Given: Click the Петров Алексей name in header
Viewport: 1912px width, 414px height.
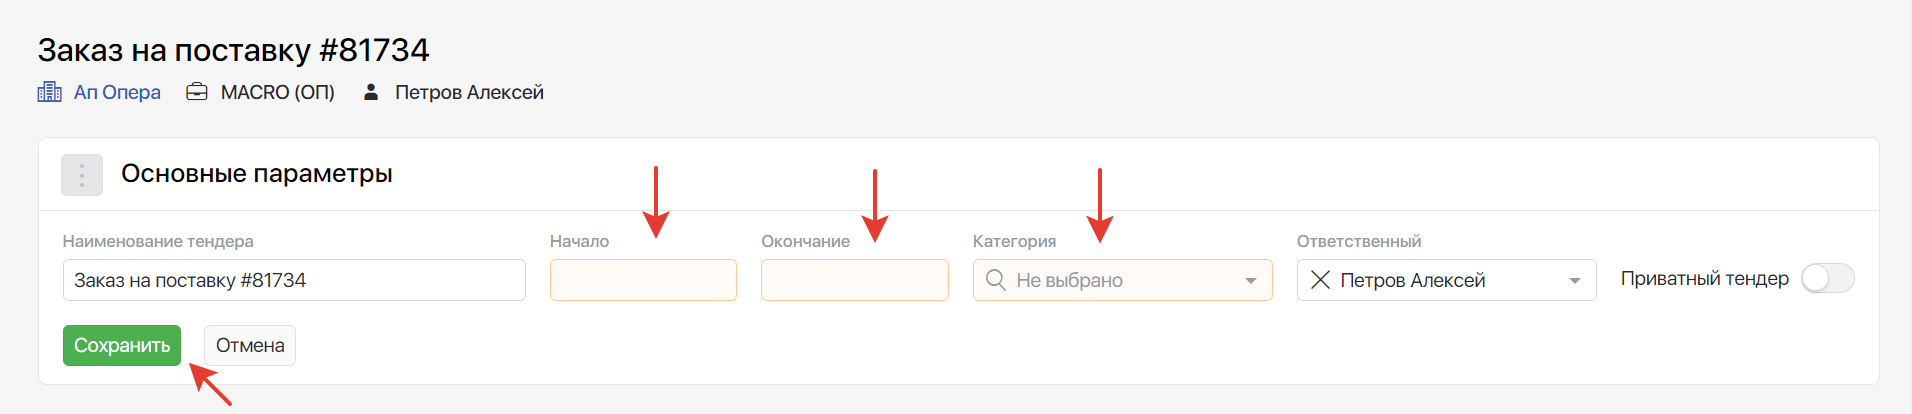Looking at the screenshot, I should click(x=469, y=92).
